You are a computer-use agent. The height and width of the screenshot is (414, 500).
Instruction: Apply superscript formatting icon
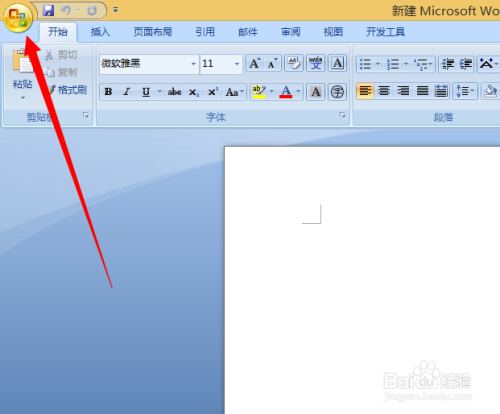(213, 92)
